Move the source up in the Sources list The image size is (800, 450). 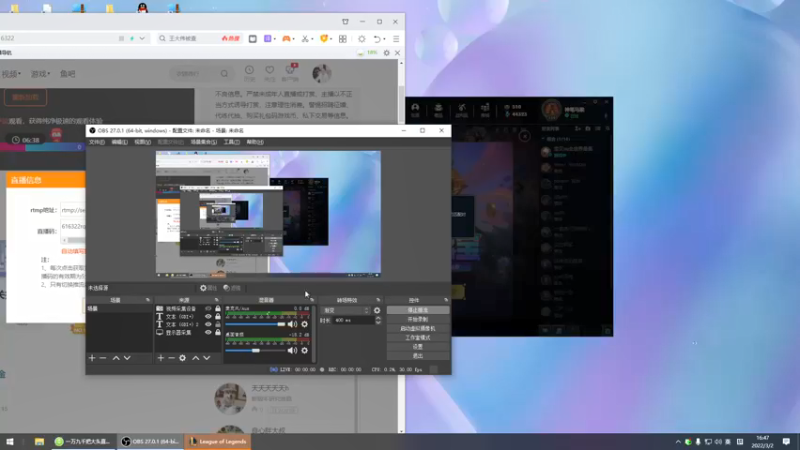(x=196, y=358)
